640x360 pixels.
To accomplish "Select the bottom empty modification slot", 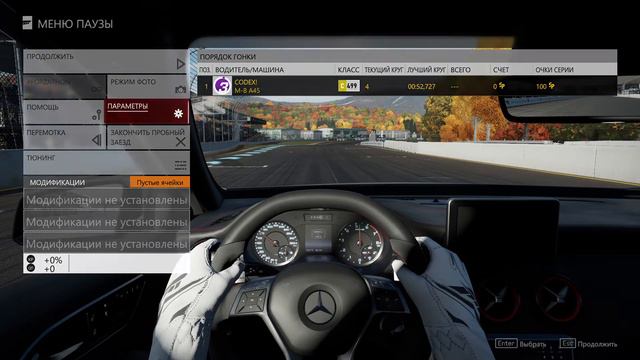I will tap(107, 244).
